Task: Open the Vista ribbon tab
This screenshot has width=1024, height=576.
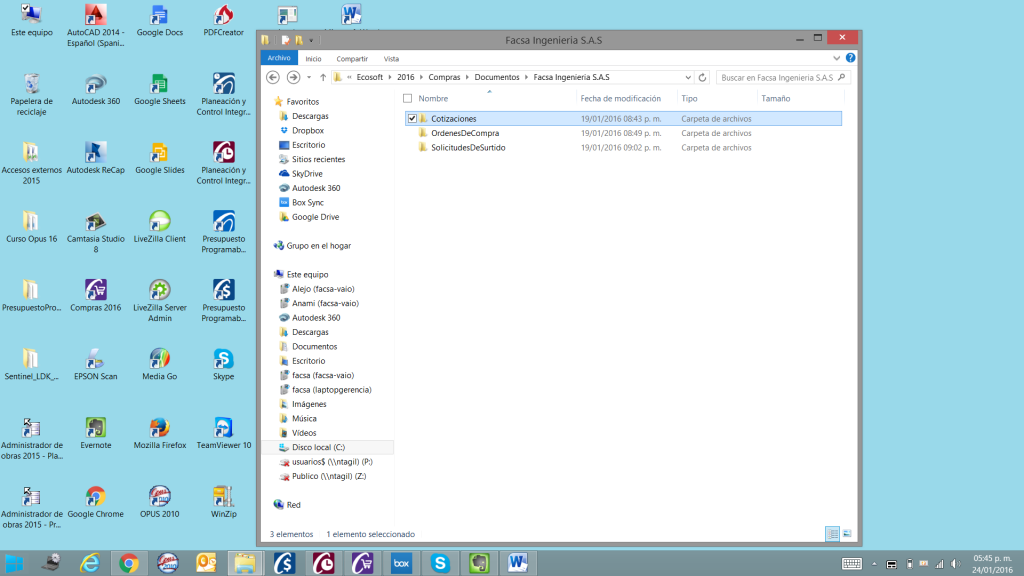Action: click(391, 59)
